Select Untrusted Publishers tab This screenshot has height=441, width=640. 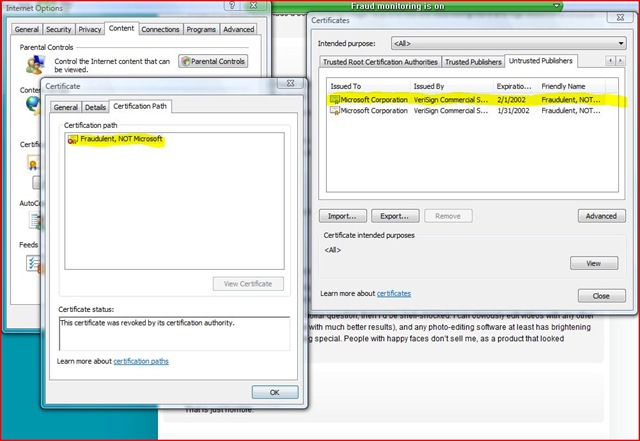point(541,60)
